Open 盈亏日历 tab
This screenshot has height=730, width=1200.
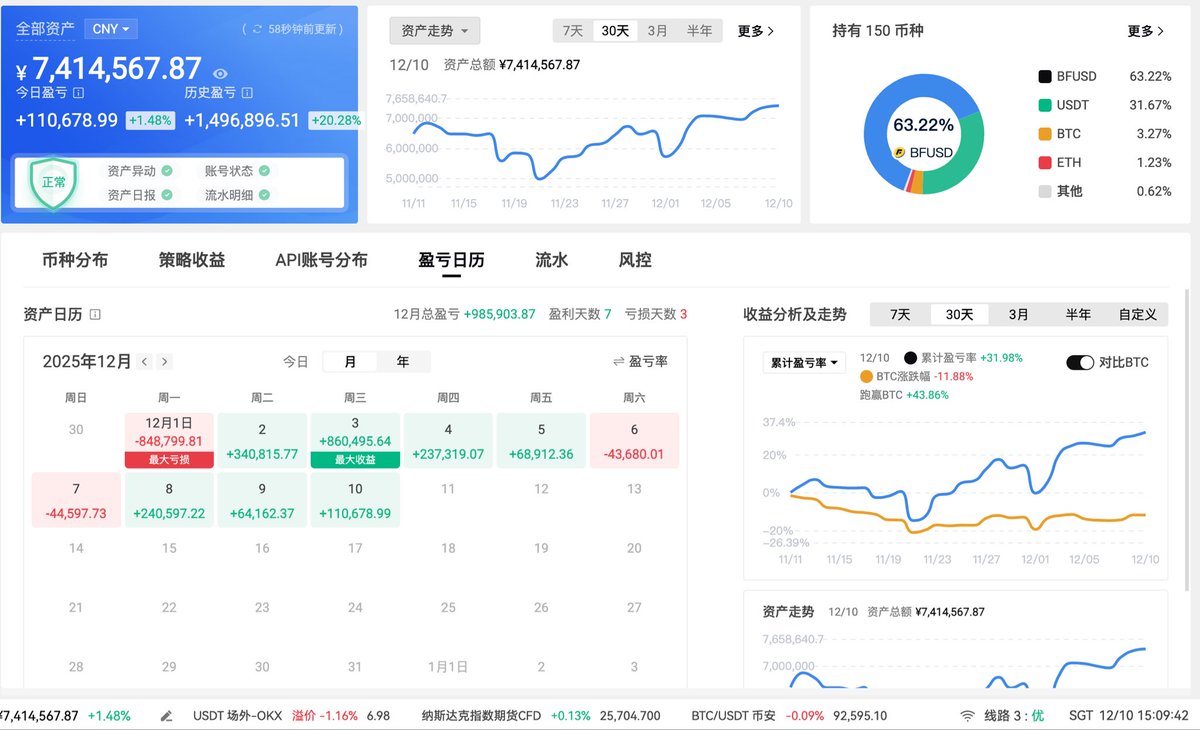[451, 260]
